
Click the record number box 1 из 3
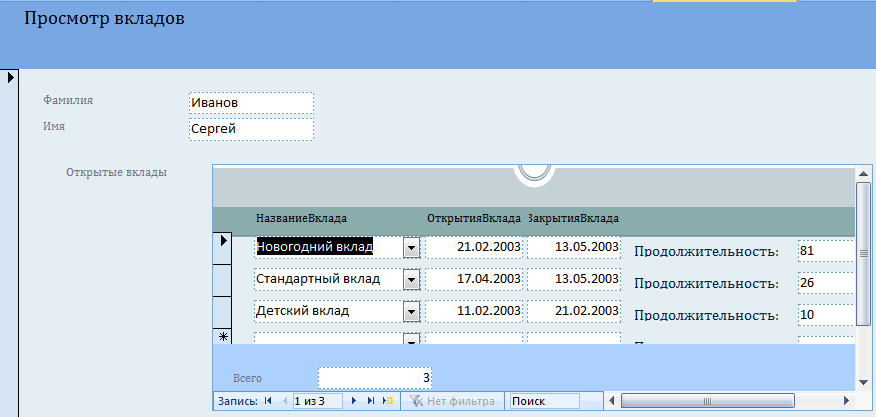point(317,401)
